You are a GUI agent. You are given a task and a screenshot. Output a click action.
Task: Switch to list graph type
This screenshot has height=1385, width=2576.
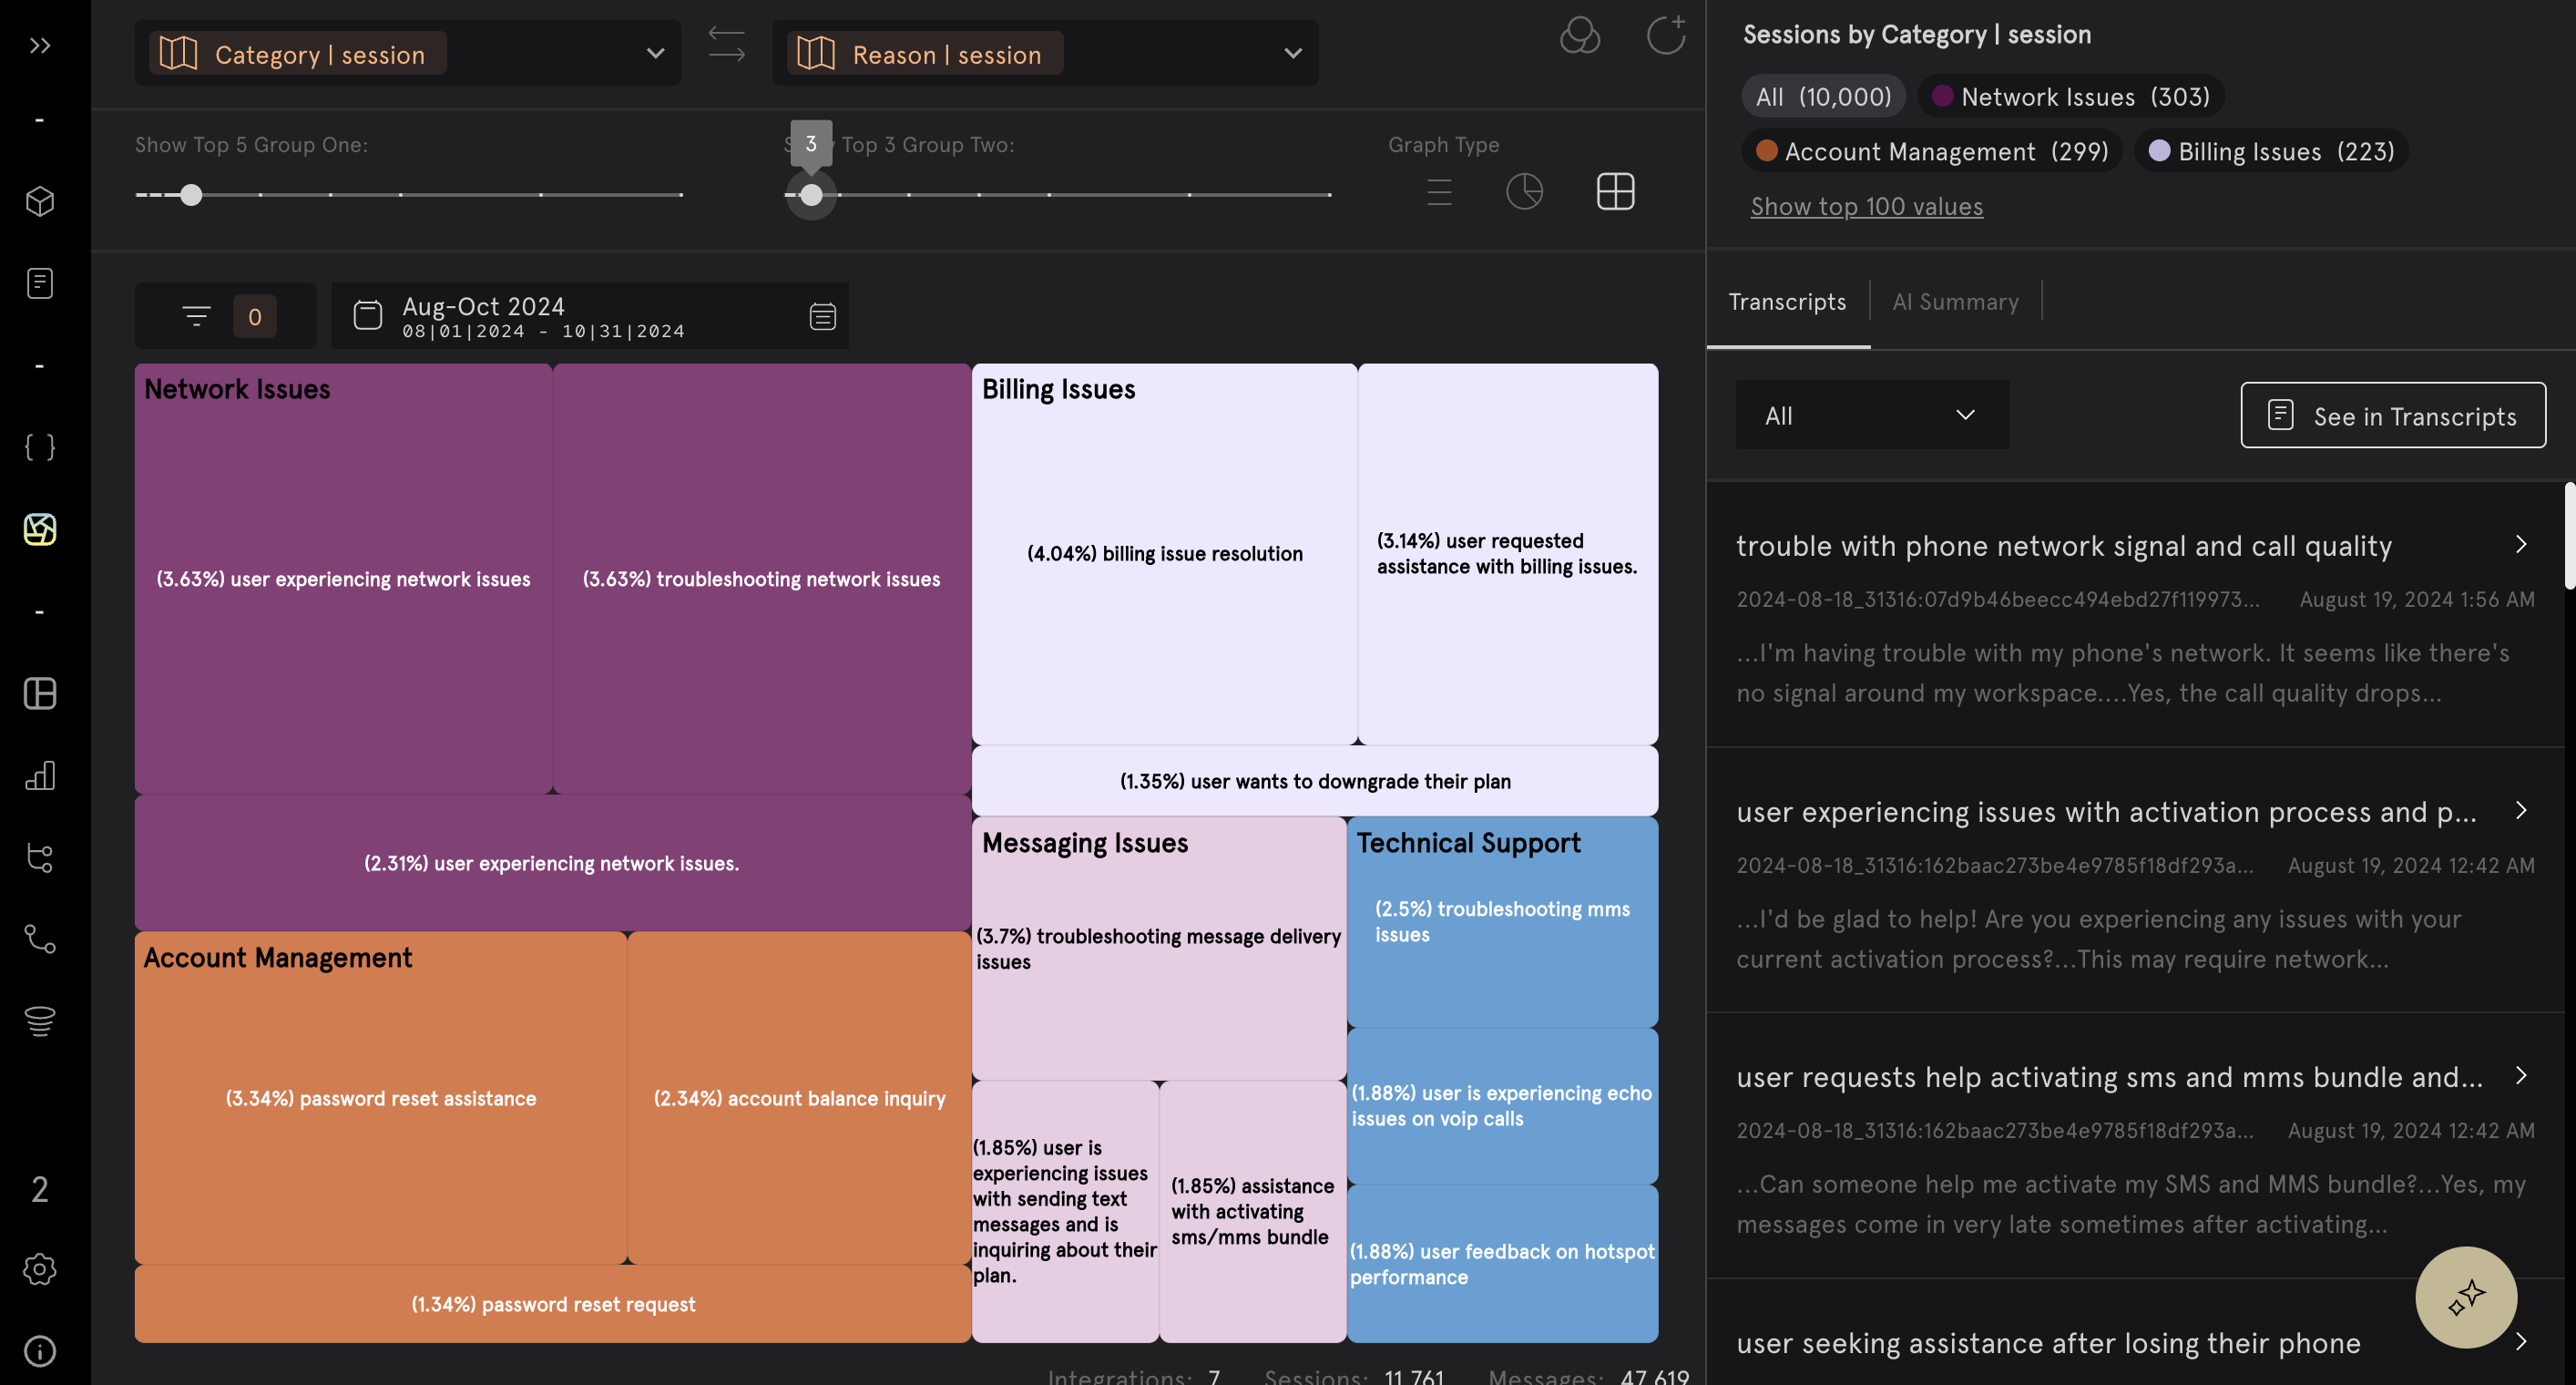1439,191
